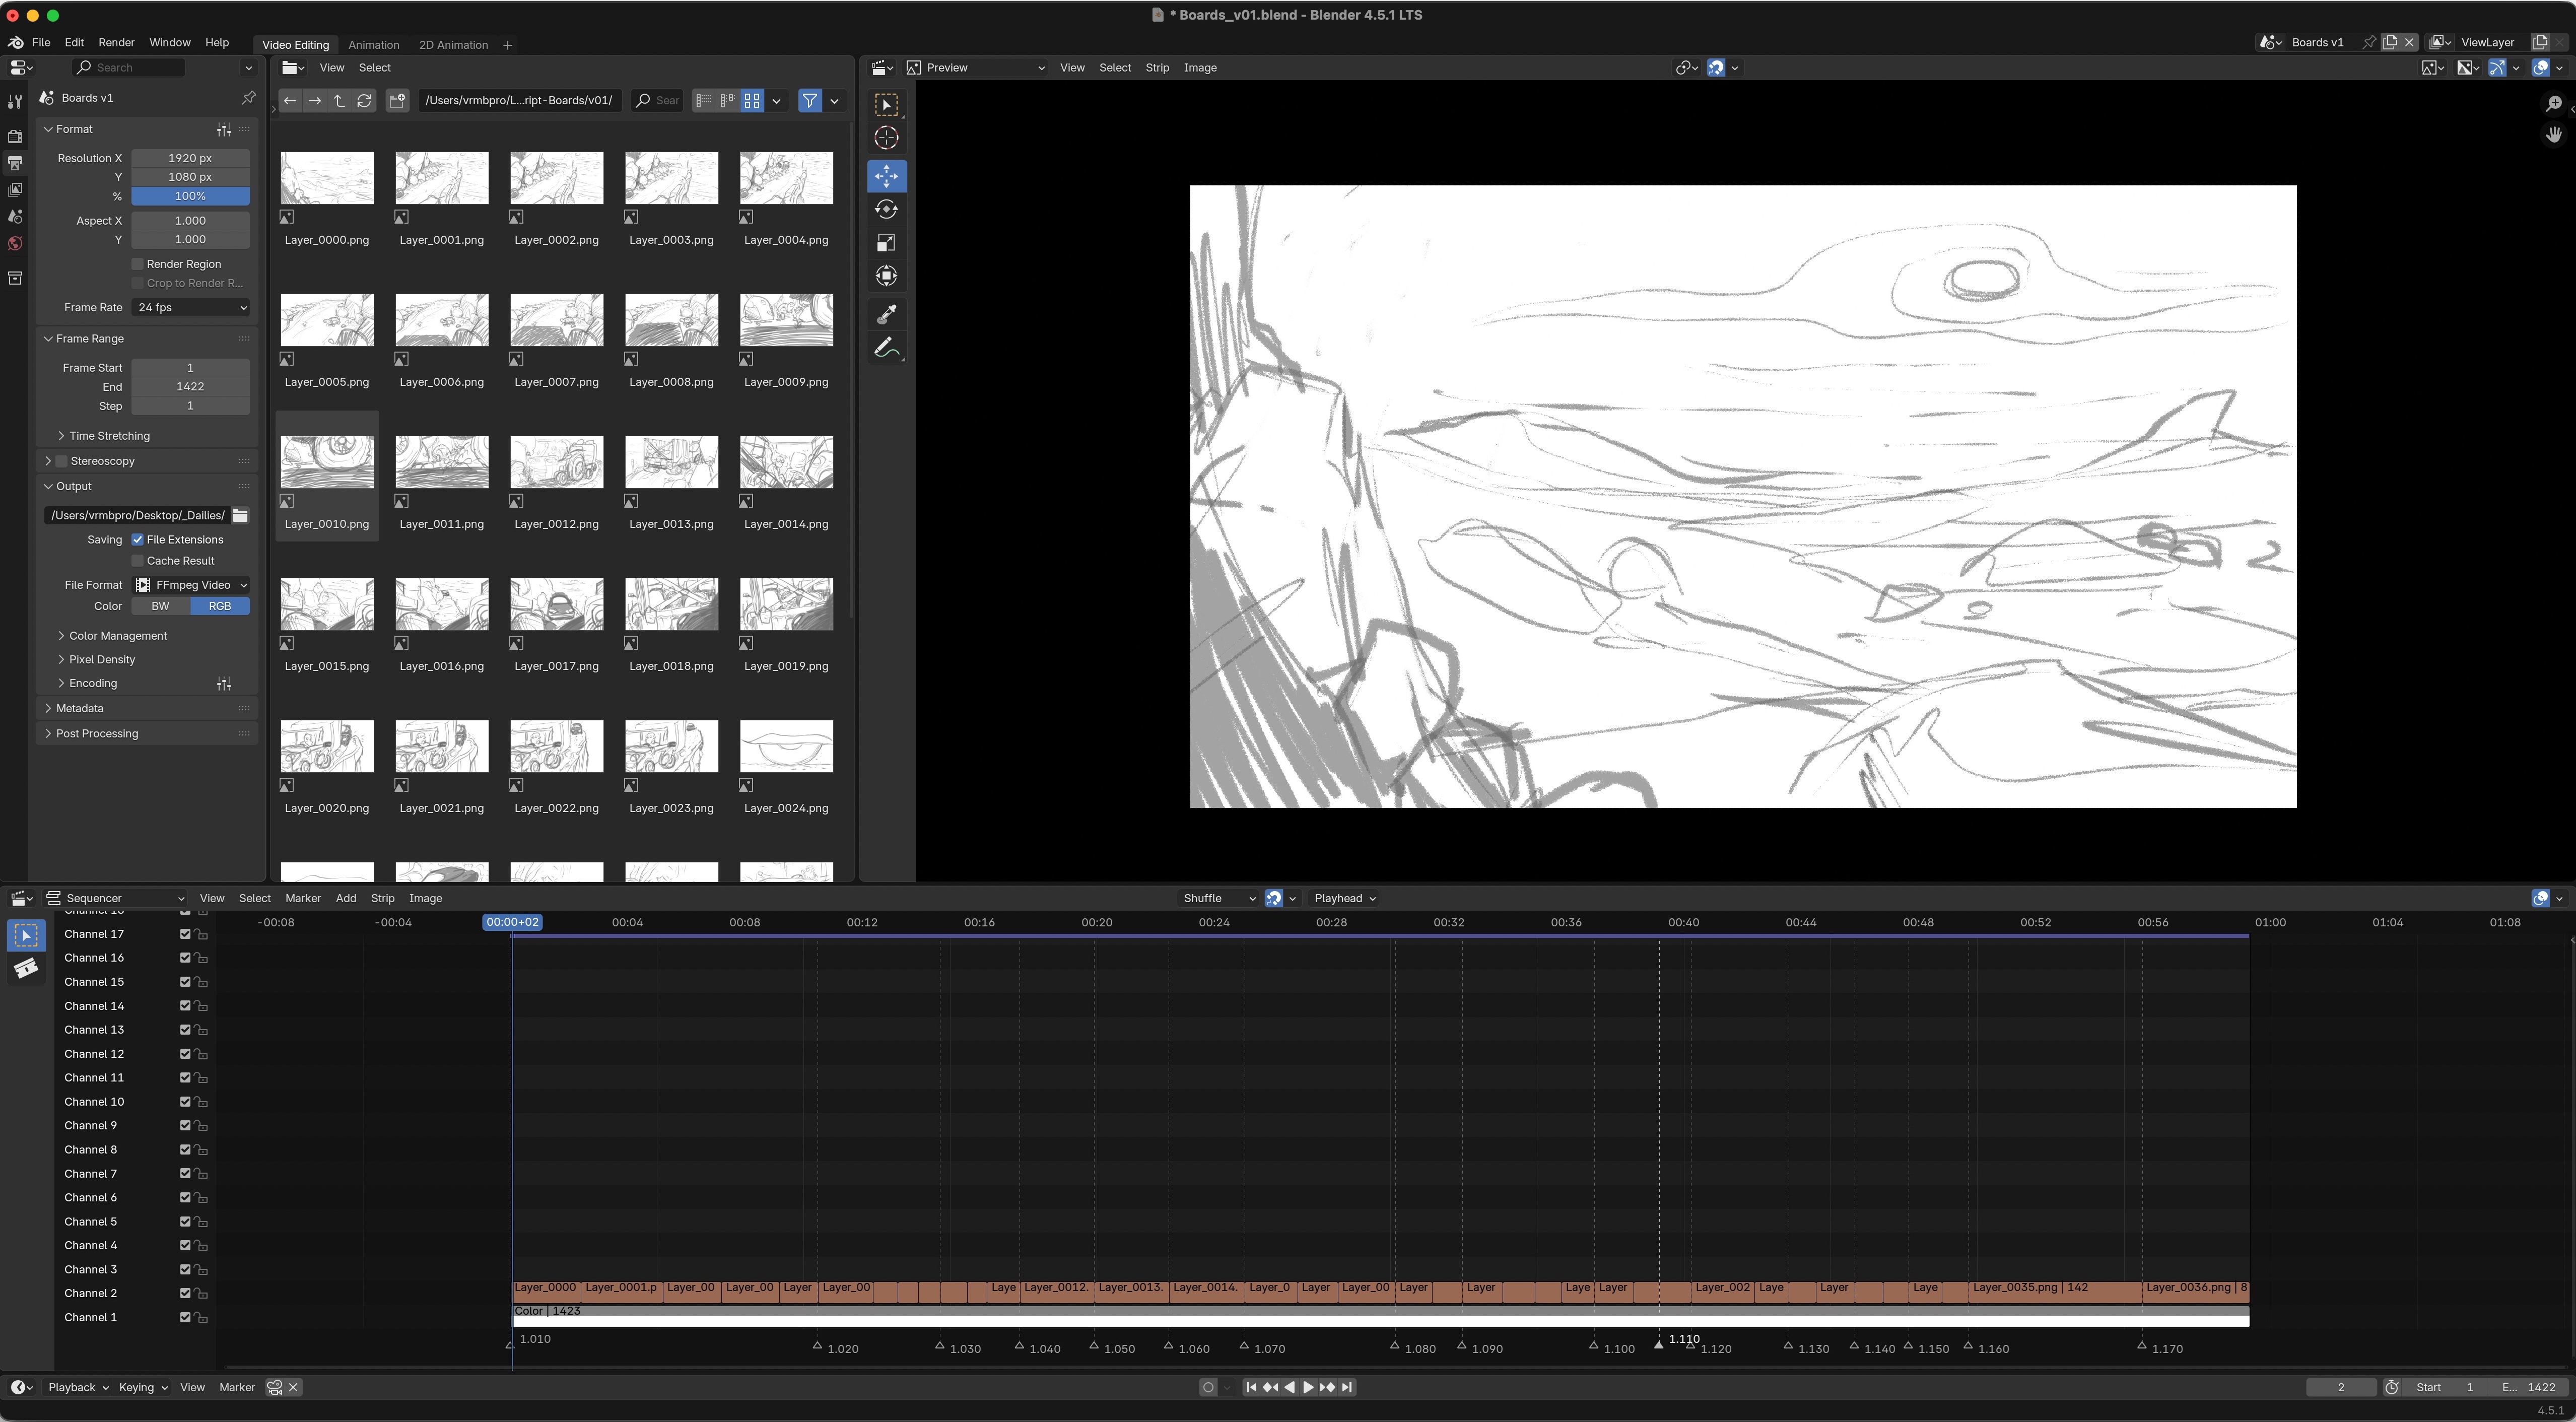Enable the Render Region checkbox
The height and width of the screenshot is (1422, 2576).
click(138, 264)
